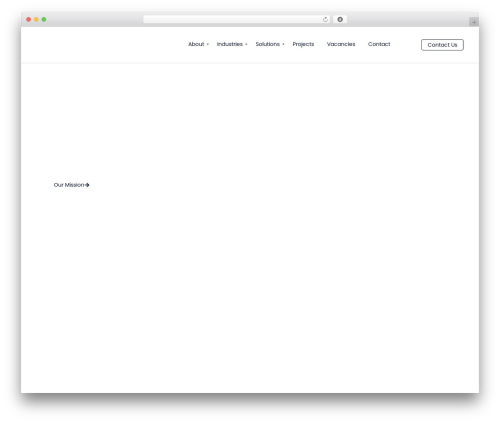500x423 pixels.
Task: Go to the Vacancies page
Action: coord(341,44)
